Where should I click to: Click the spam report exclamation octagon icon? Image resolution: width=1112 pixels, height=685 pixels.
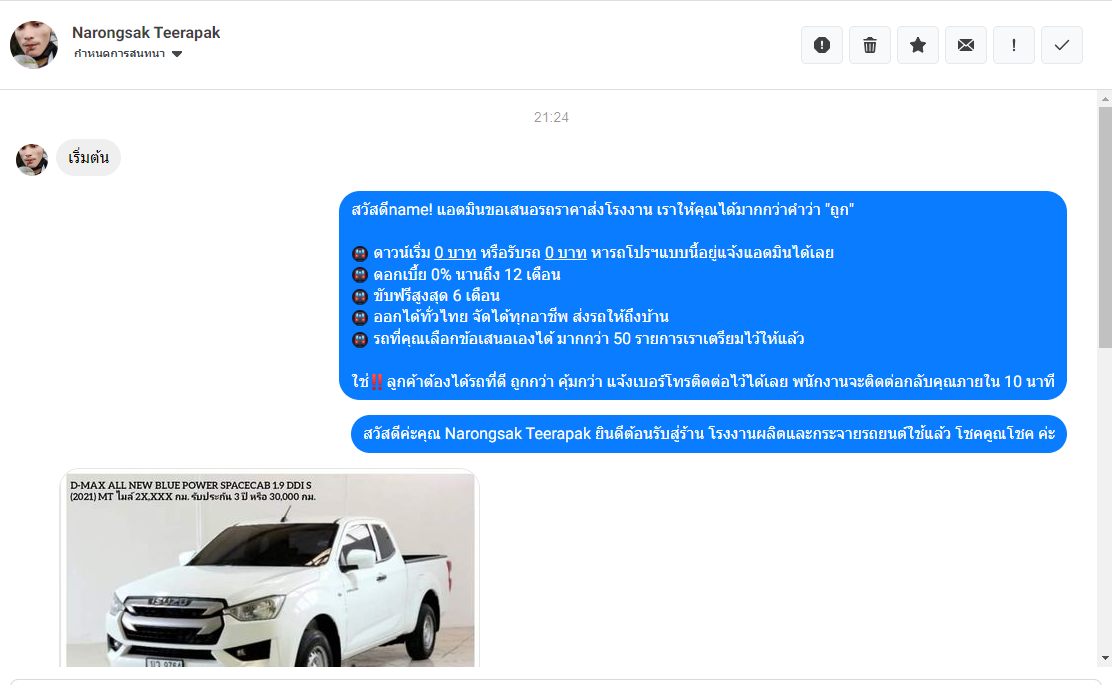click(x=821, y=45)
